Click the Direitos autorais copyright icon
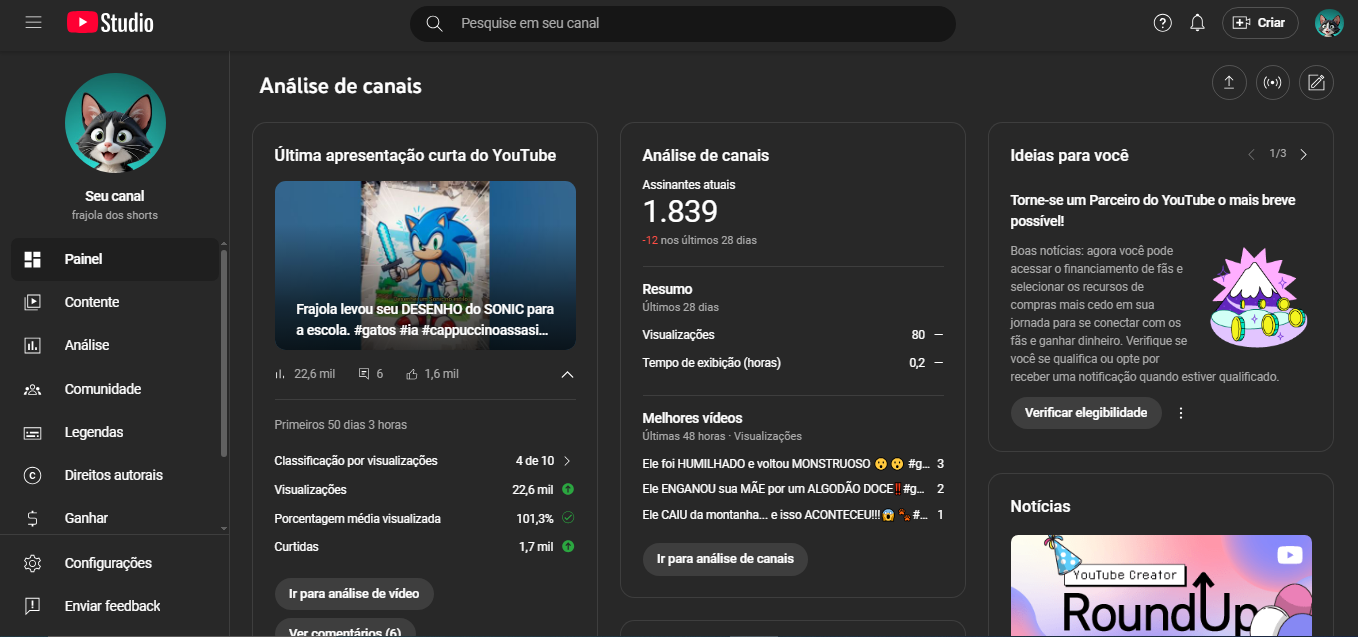 pos(33,475)
